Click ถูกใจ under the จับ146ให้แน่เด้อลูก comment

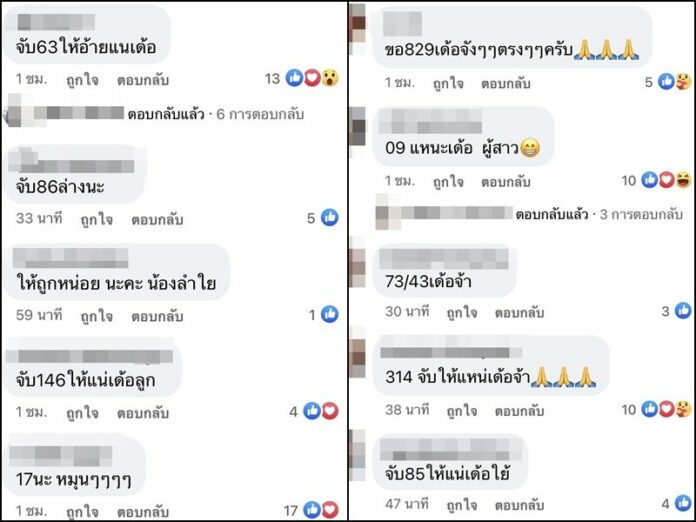pos(82,413)
